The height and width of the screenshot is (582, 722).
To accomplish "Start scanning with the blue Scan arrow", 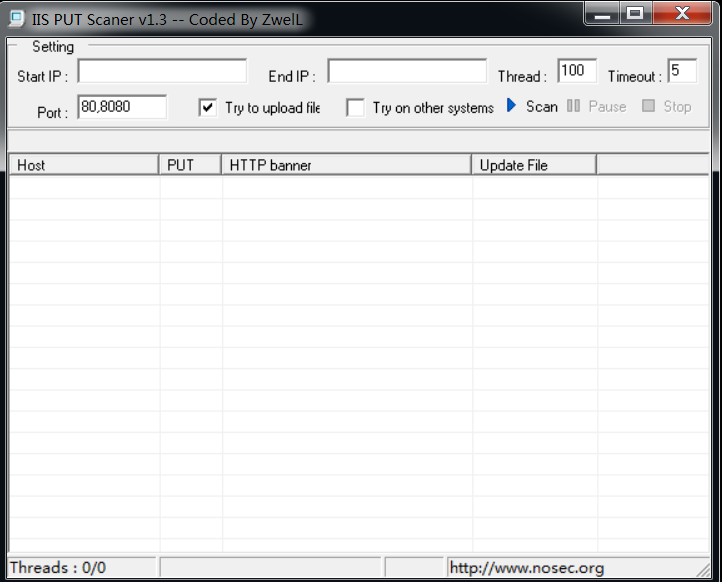I will [x=532, y=106].
